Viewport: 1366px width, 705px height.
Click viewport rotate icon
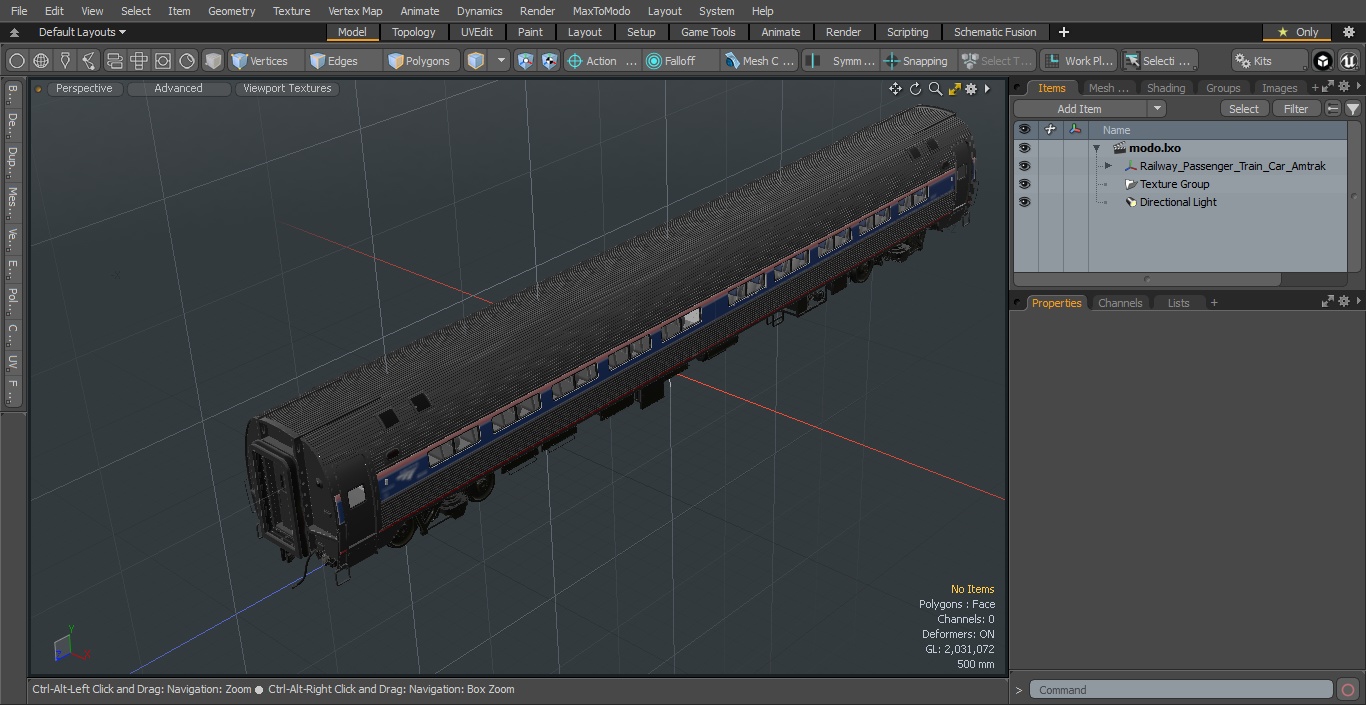coord(915,89)
